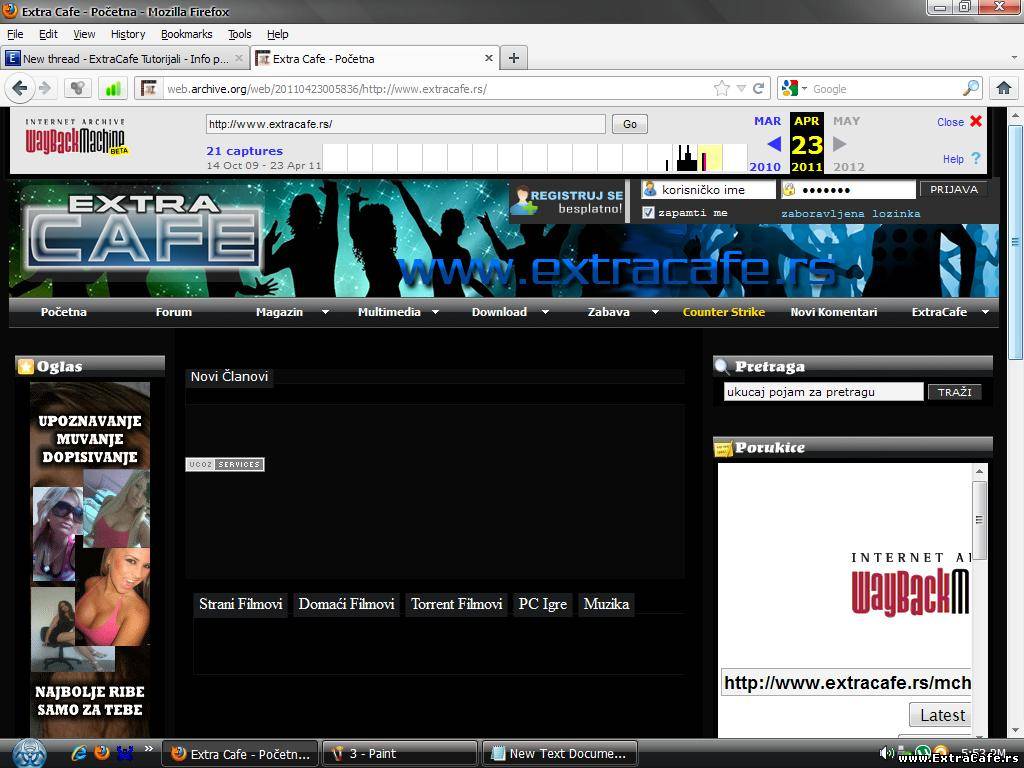1024x768 pixels.
Task: Open the address bar history dropdown
Action: tap(741, 89)
